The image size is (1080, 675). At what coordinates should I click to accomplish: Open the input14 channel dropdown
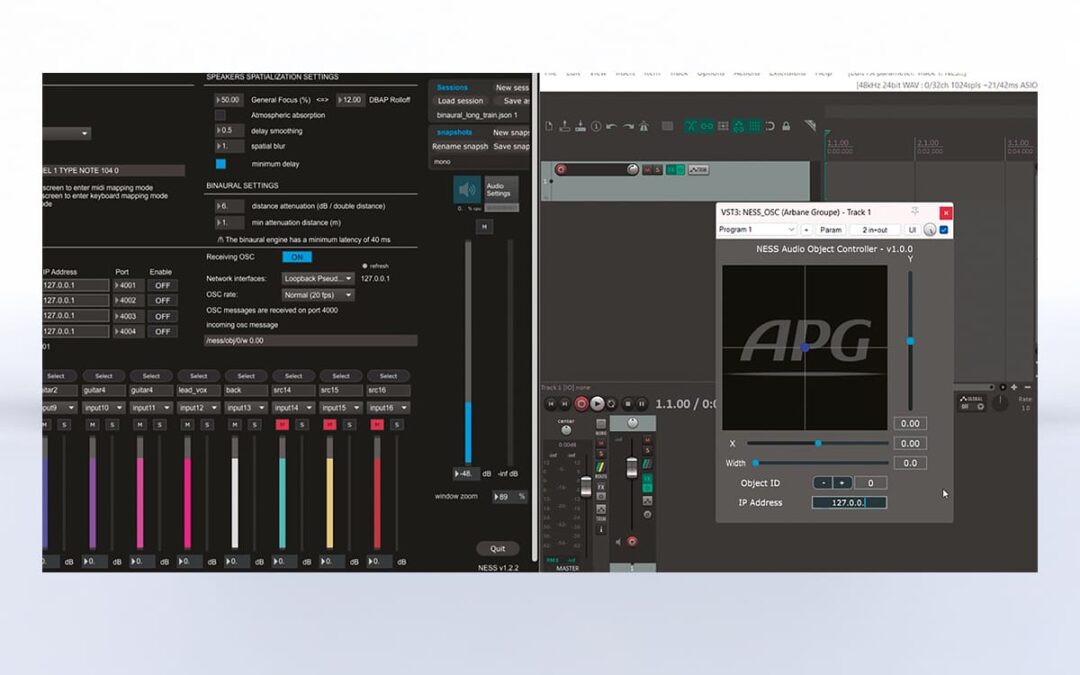[x=293, y=408]
